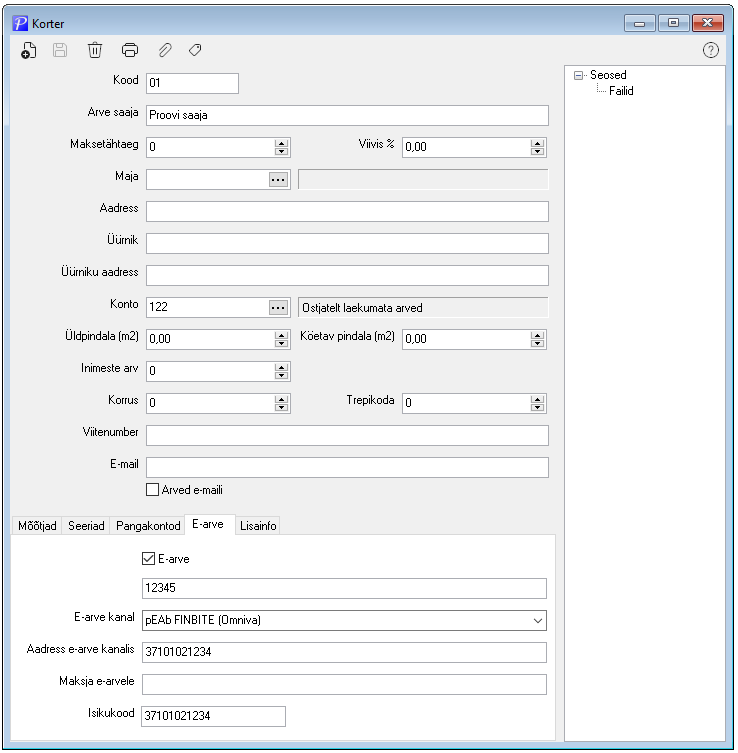Increase Üldpindala (m2) with the up arrow
Screen dimensions: 738x753
pos(281,335)
